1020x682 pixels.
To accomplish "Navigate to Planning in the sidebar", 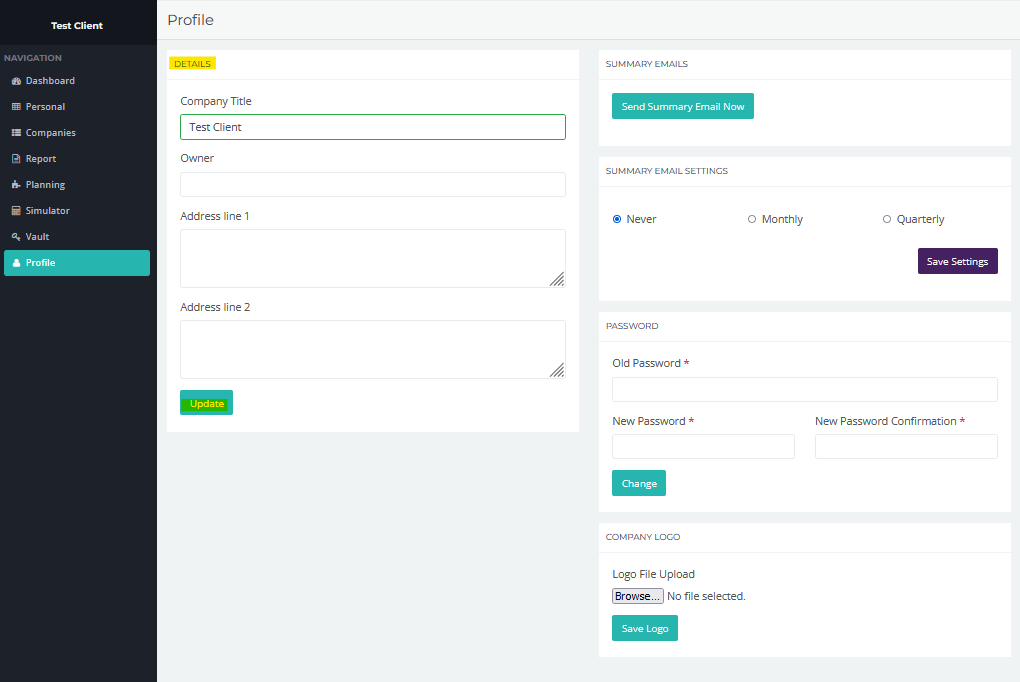I will point(77,185).
